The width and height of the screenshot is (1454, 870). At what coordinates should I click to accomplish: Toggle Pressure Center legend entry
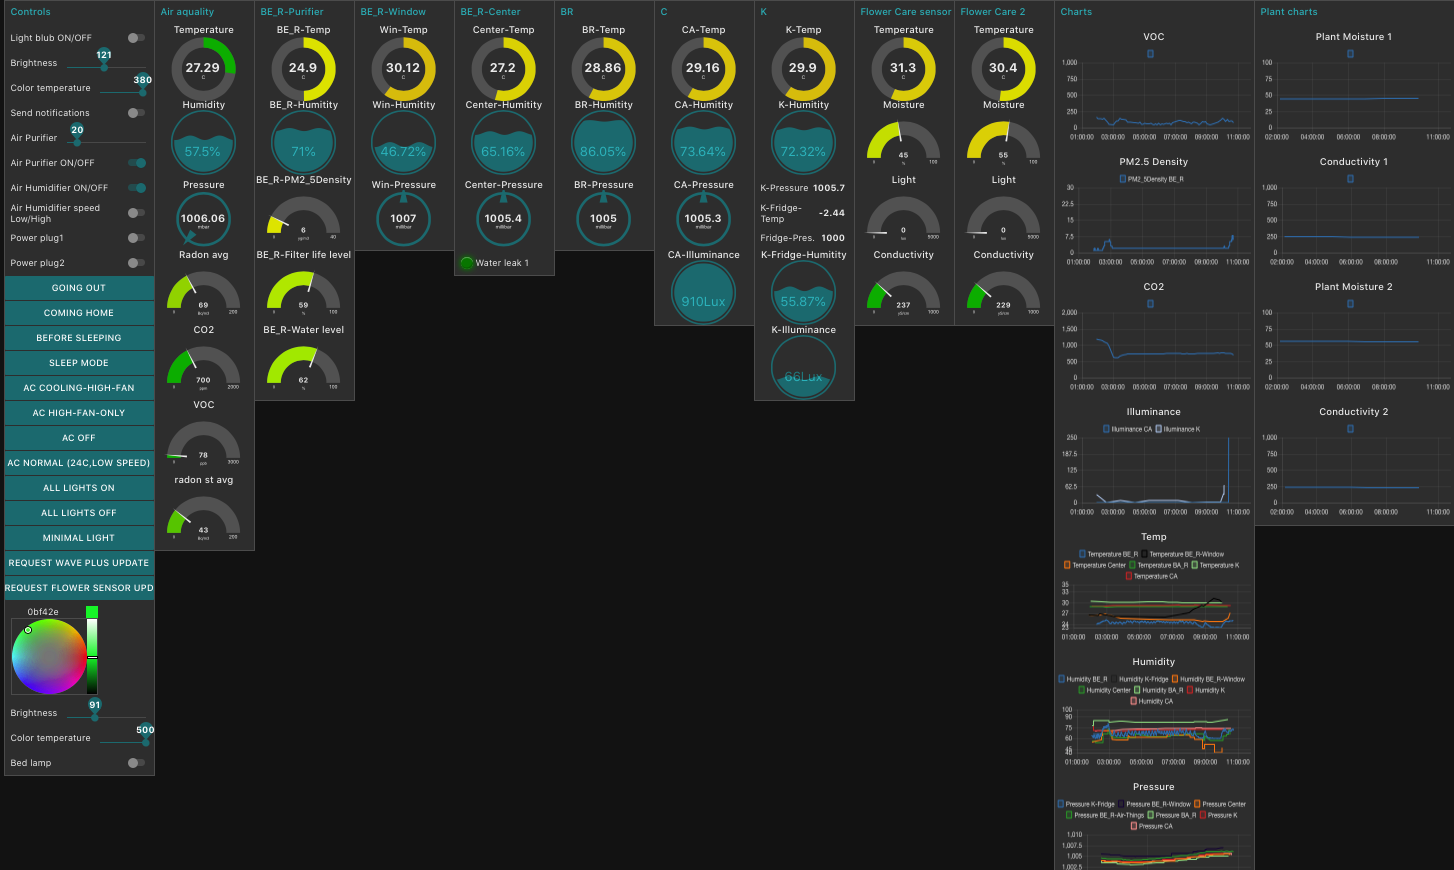tap(1220, 804)
